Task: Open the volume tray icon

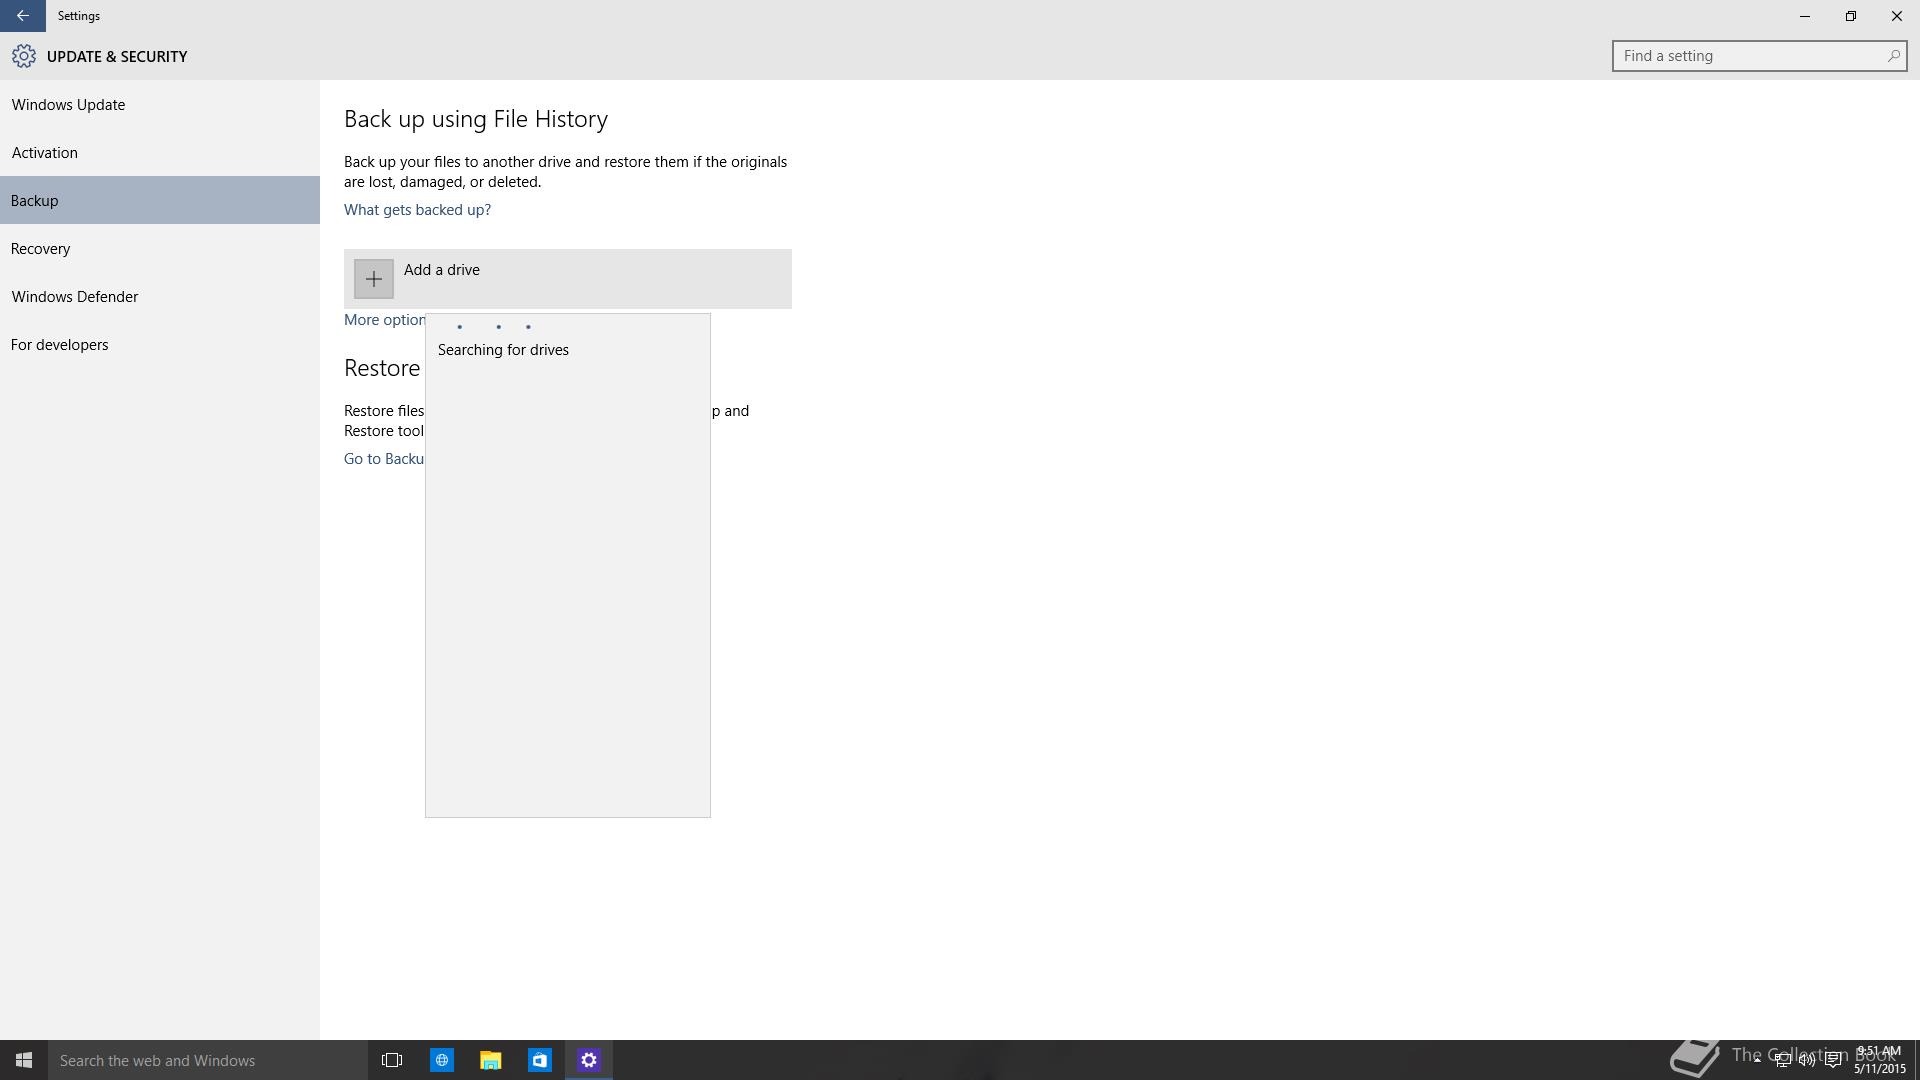Action: point(1807,1060)
